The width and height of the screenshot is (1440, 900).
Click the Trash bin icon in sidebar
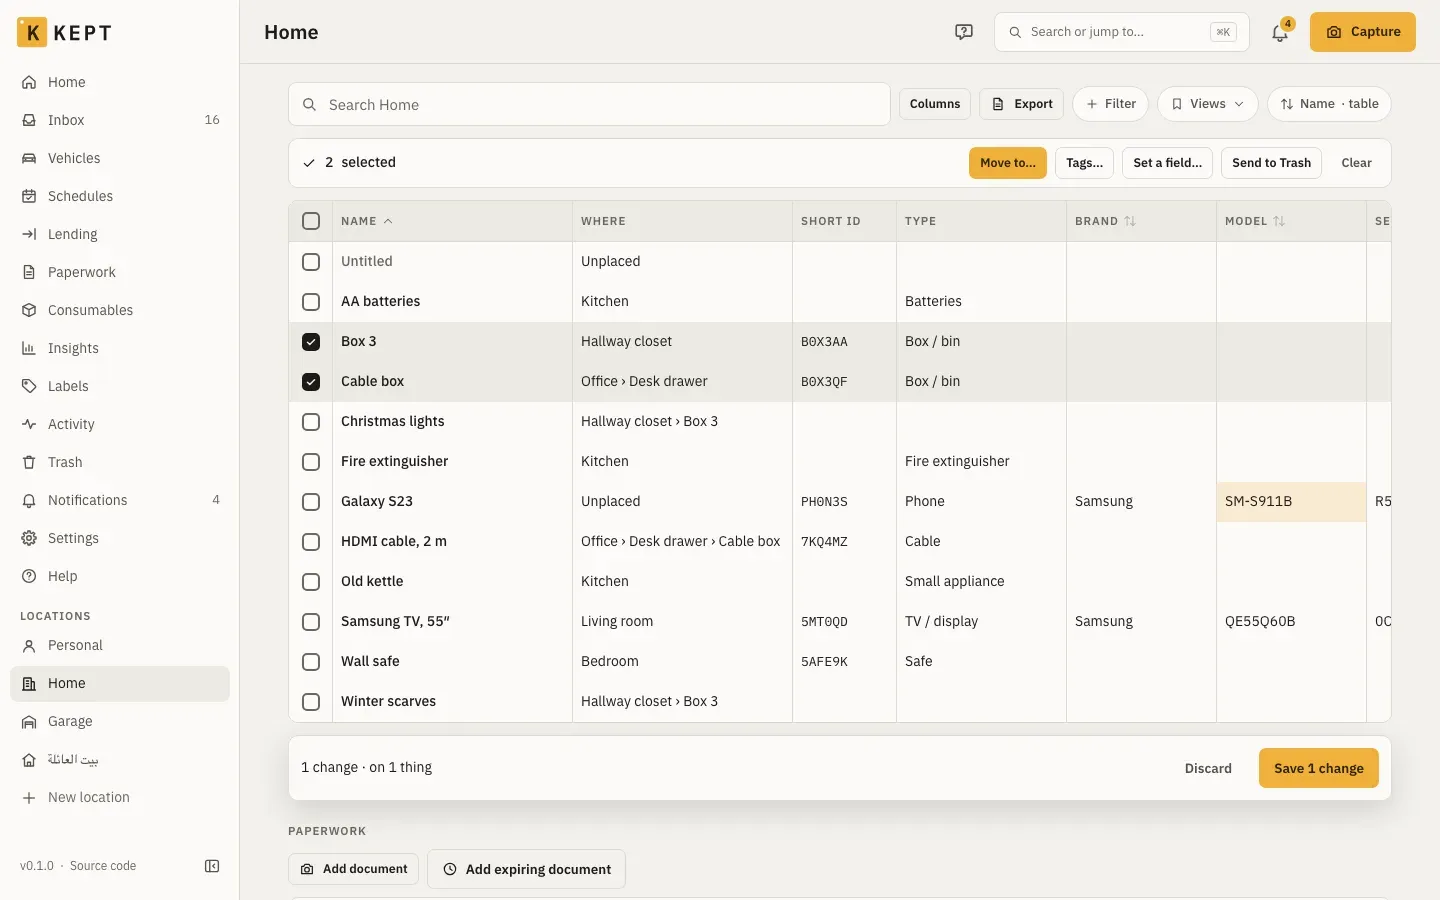29,462
